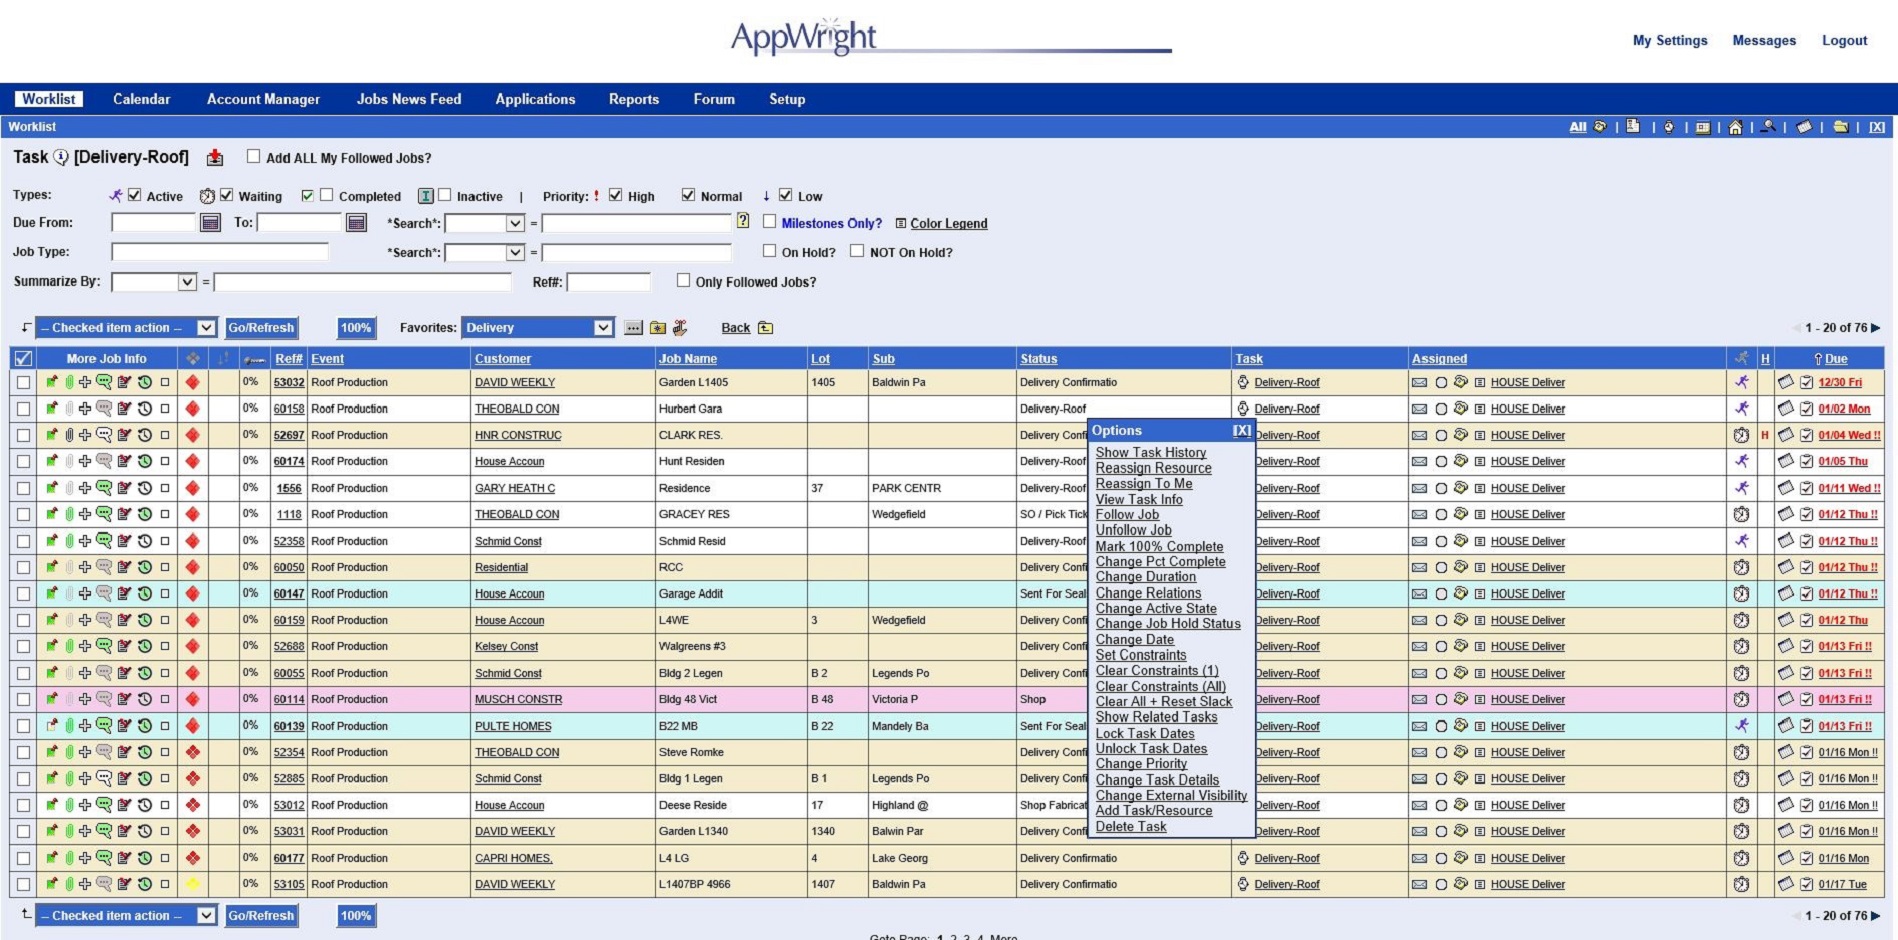
Task: Check Only Followed Jobs? checkbox
Action: point(683,281)
